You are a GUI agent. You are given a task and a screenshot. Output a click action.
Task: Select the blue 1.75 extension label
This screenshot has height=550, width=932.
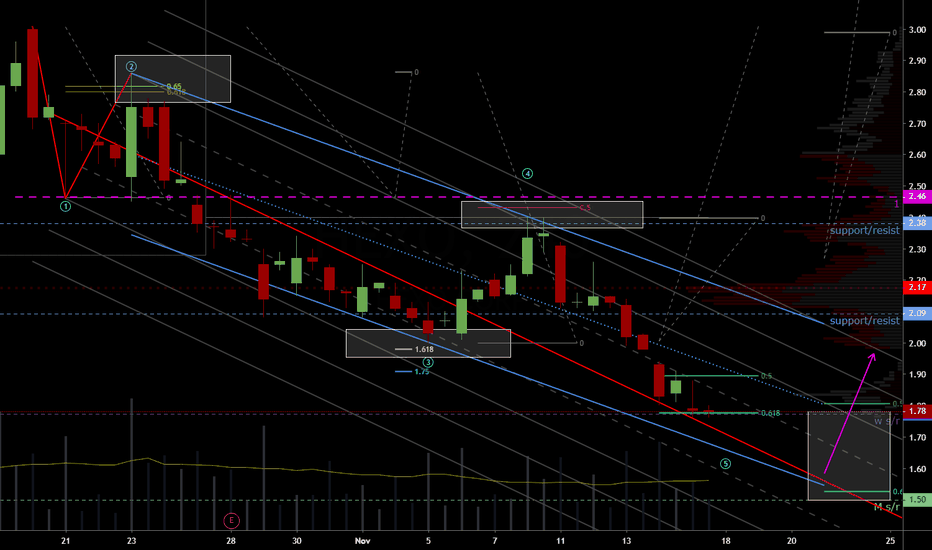(421, 372)
